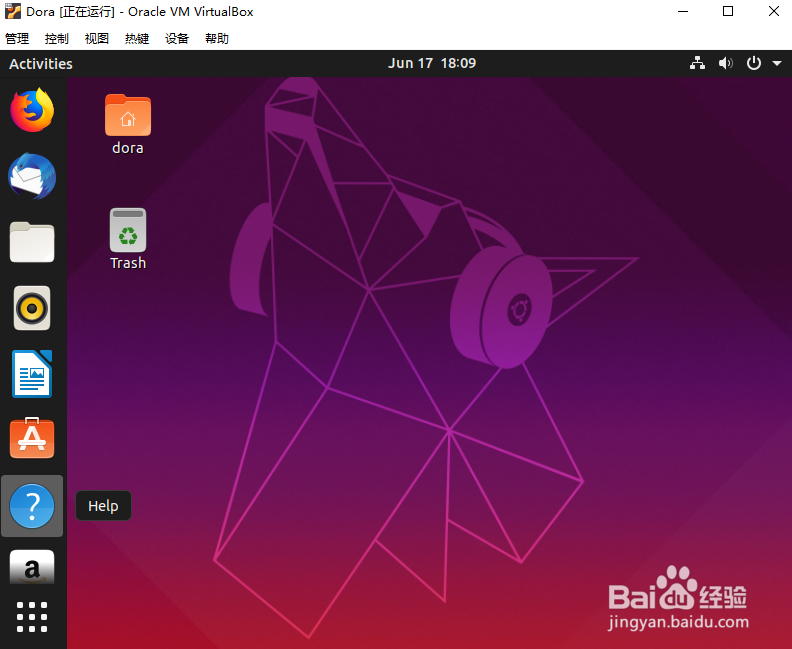792x649 pixels.
Task: Open the Files manager dock icon
Action: [32, 242]
